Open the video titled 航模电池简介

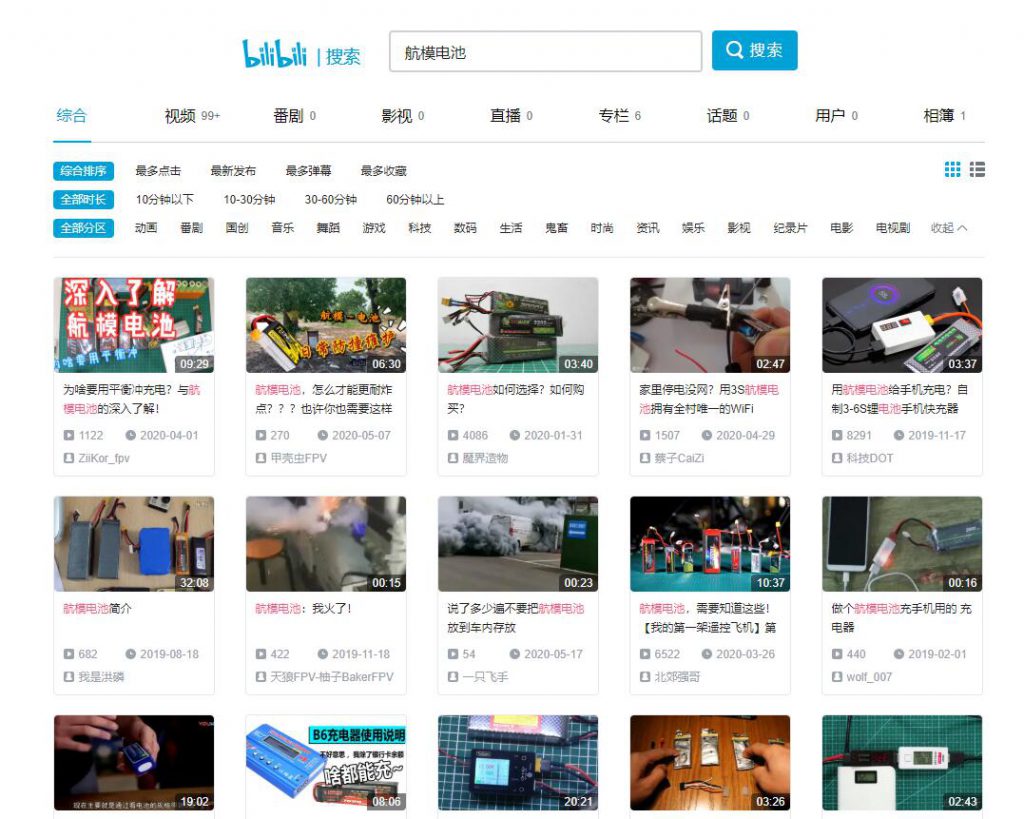tap(96, 608)
